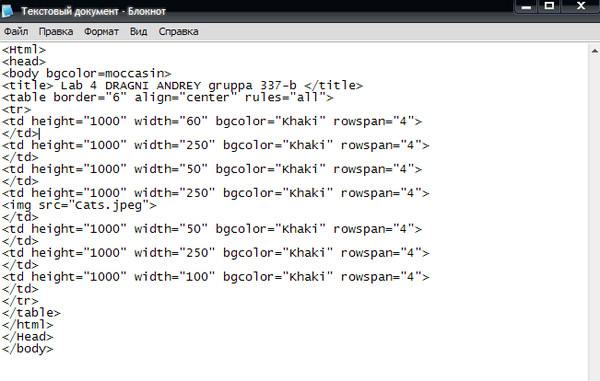600x381 pixels.
Task: Click the table border="6" line
Action: click(x=168, y=98)
